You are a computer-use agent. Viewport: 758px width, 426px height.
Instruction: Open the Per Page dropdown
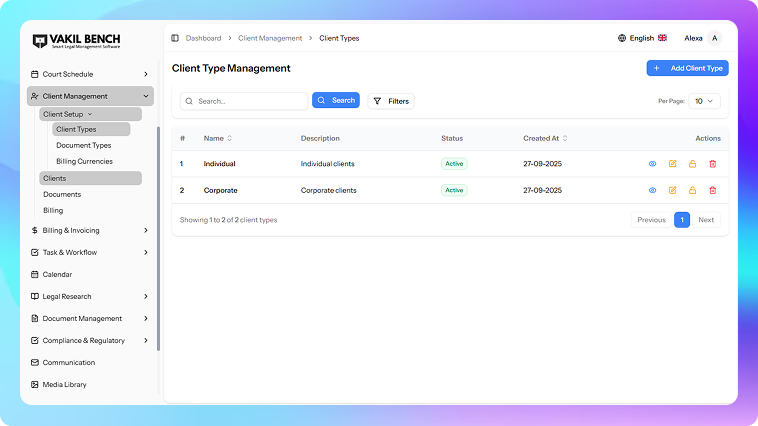point(705,101)
